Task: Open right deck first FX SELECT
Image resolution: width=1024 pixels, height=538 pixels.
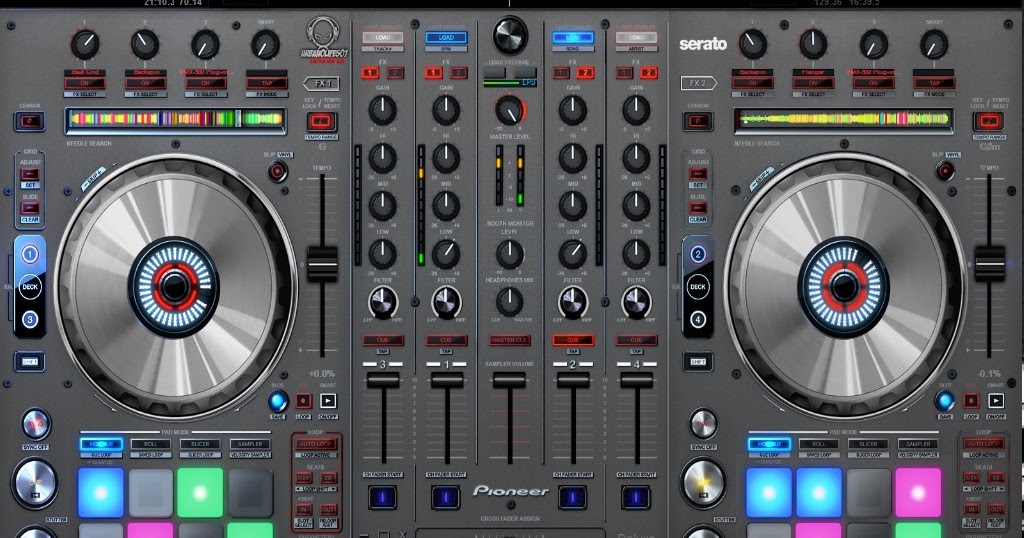Action: [752, 95]
